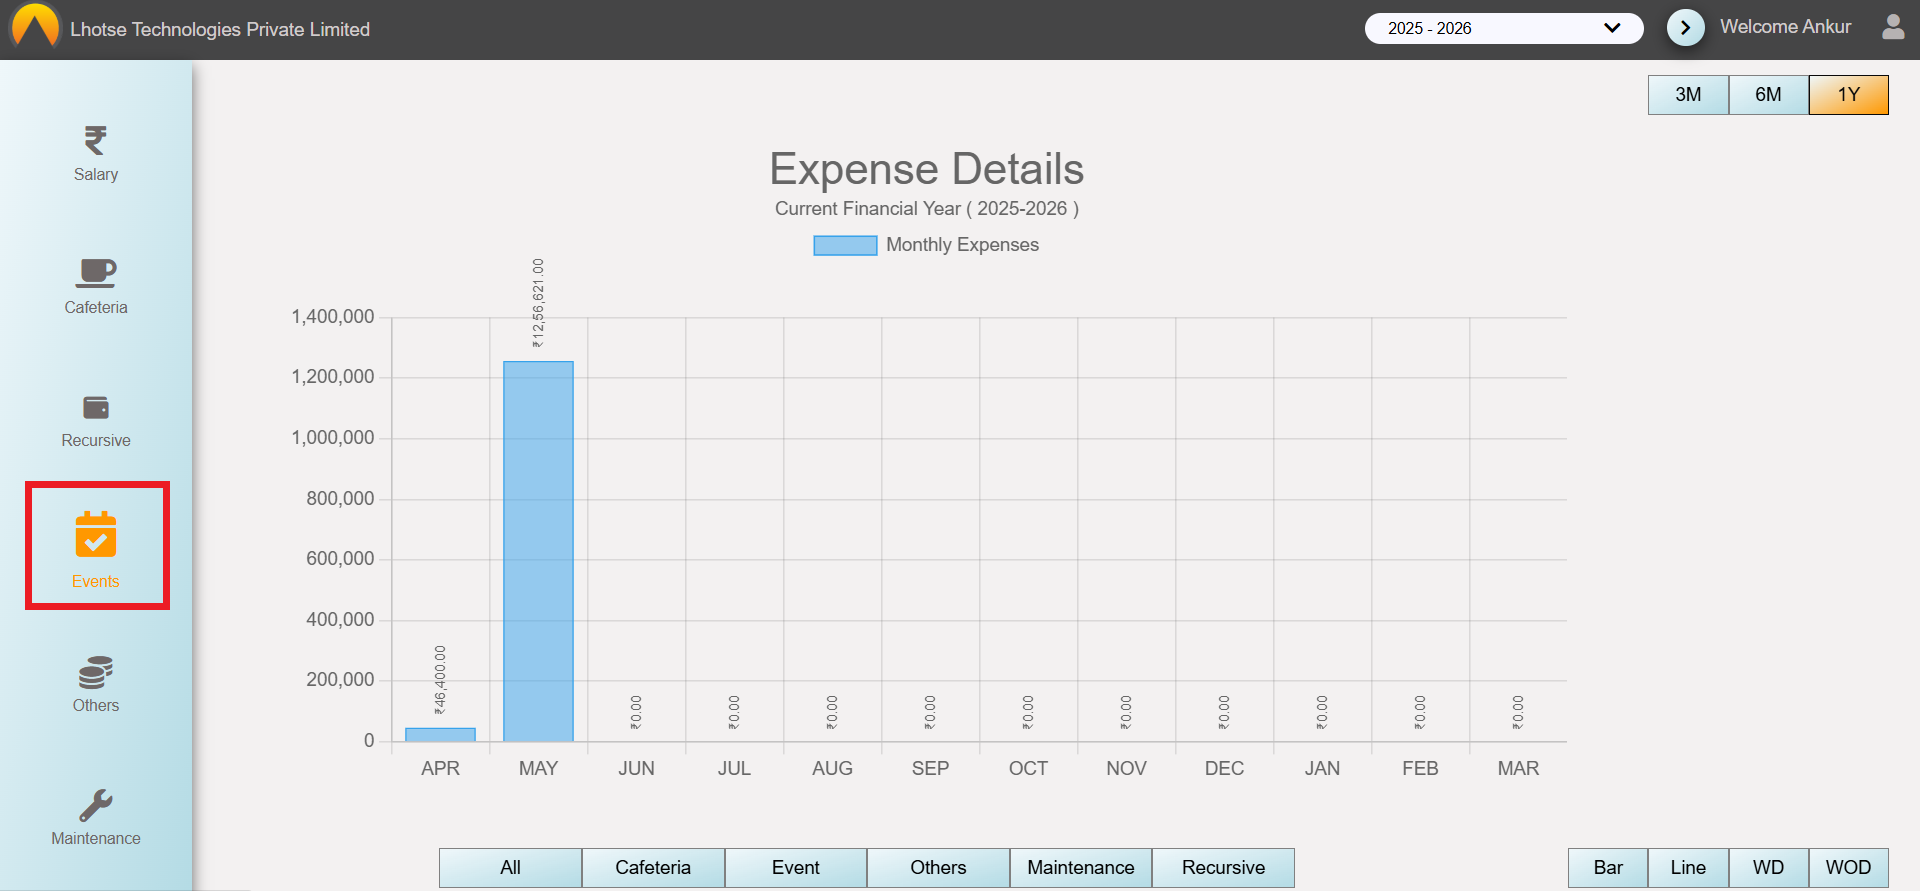This screenshot has width=1920, height=891.
Task: Select the 1Y time range
Action: tap(1848, 95)
